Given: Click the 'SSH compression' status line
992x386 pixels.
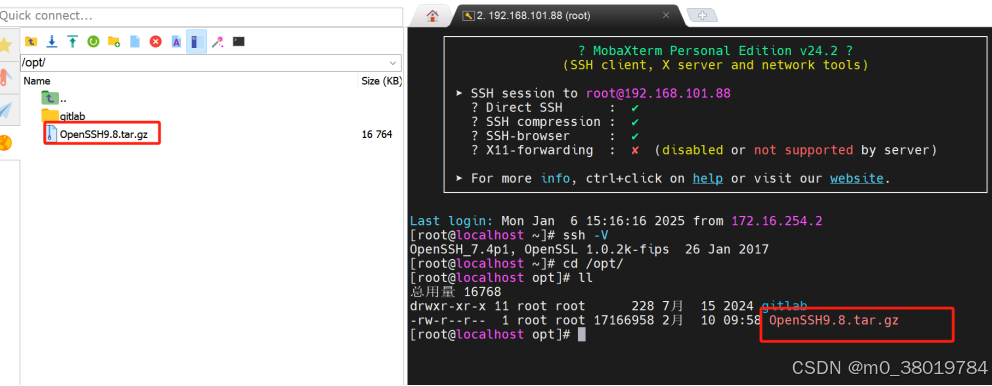Looking at the screenshot, I should (x=555, y=121).
